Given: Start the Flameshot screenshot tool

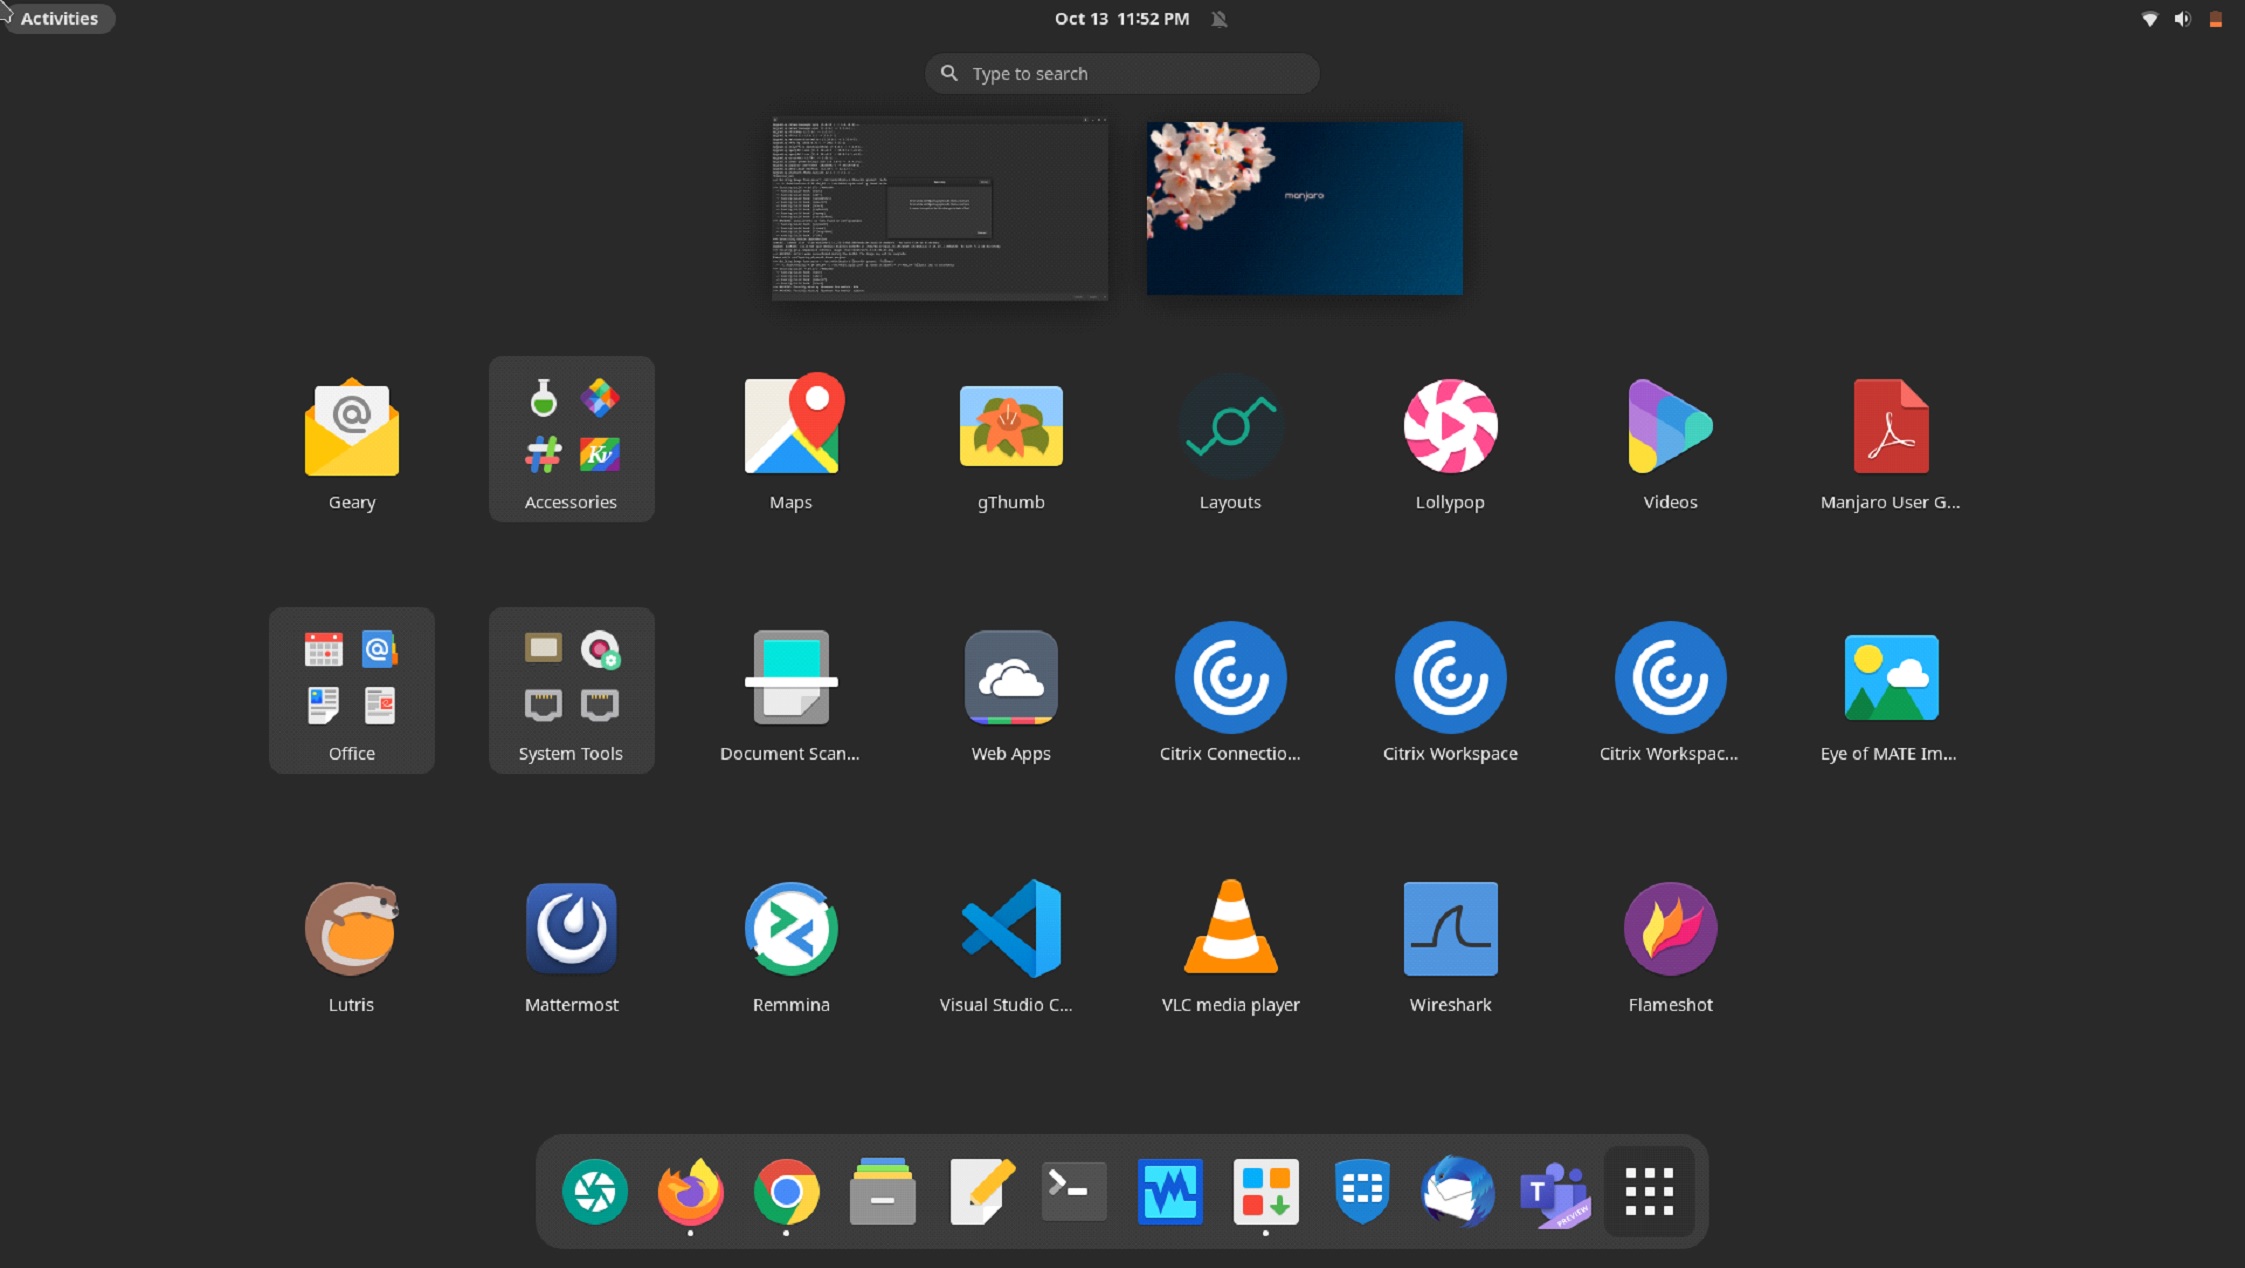Looking at the screenshot, I should [1670, 930].
